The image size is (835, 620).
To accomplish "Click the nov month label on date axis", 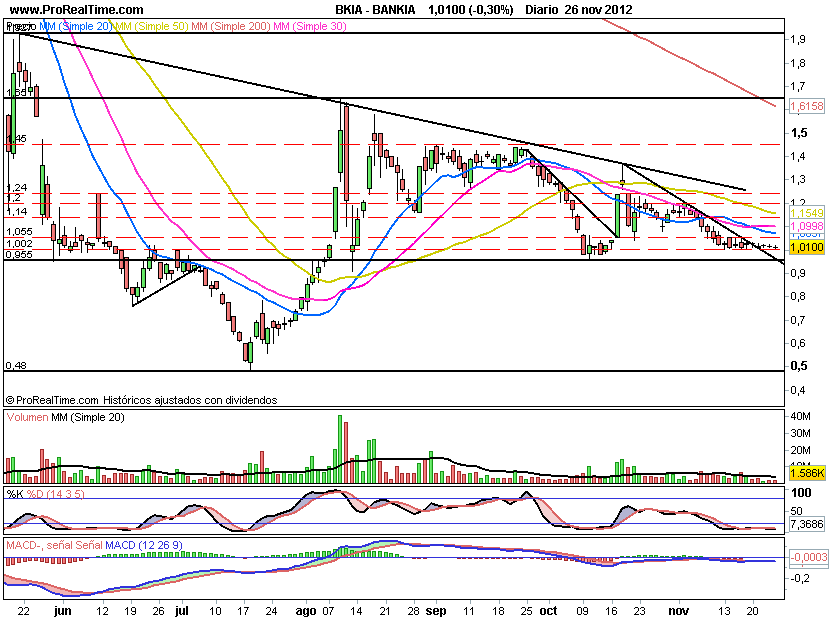I will click(678, 611).
